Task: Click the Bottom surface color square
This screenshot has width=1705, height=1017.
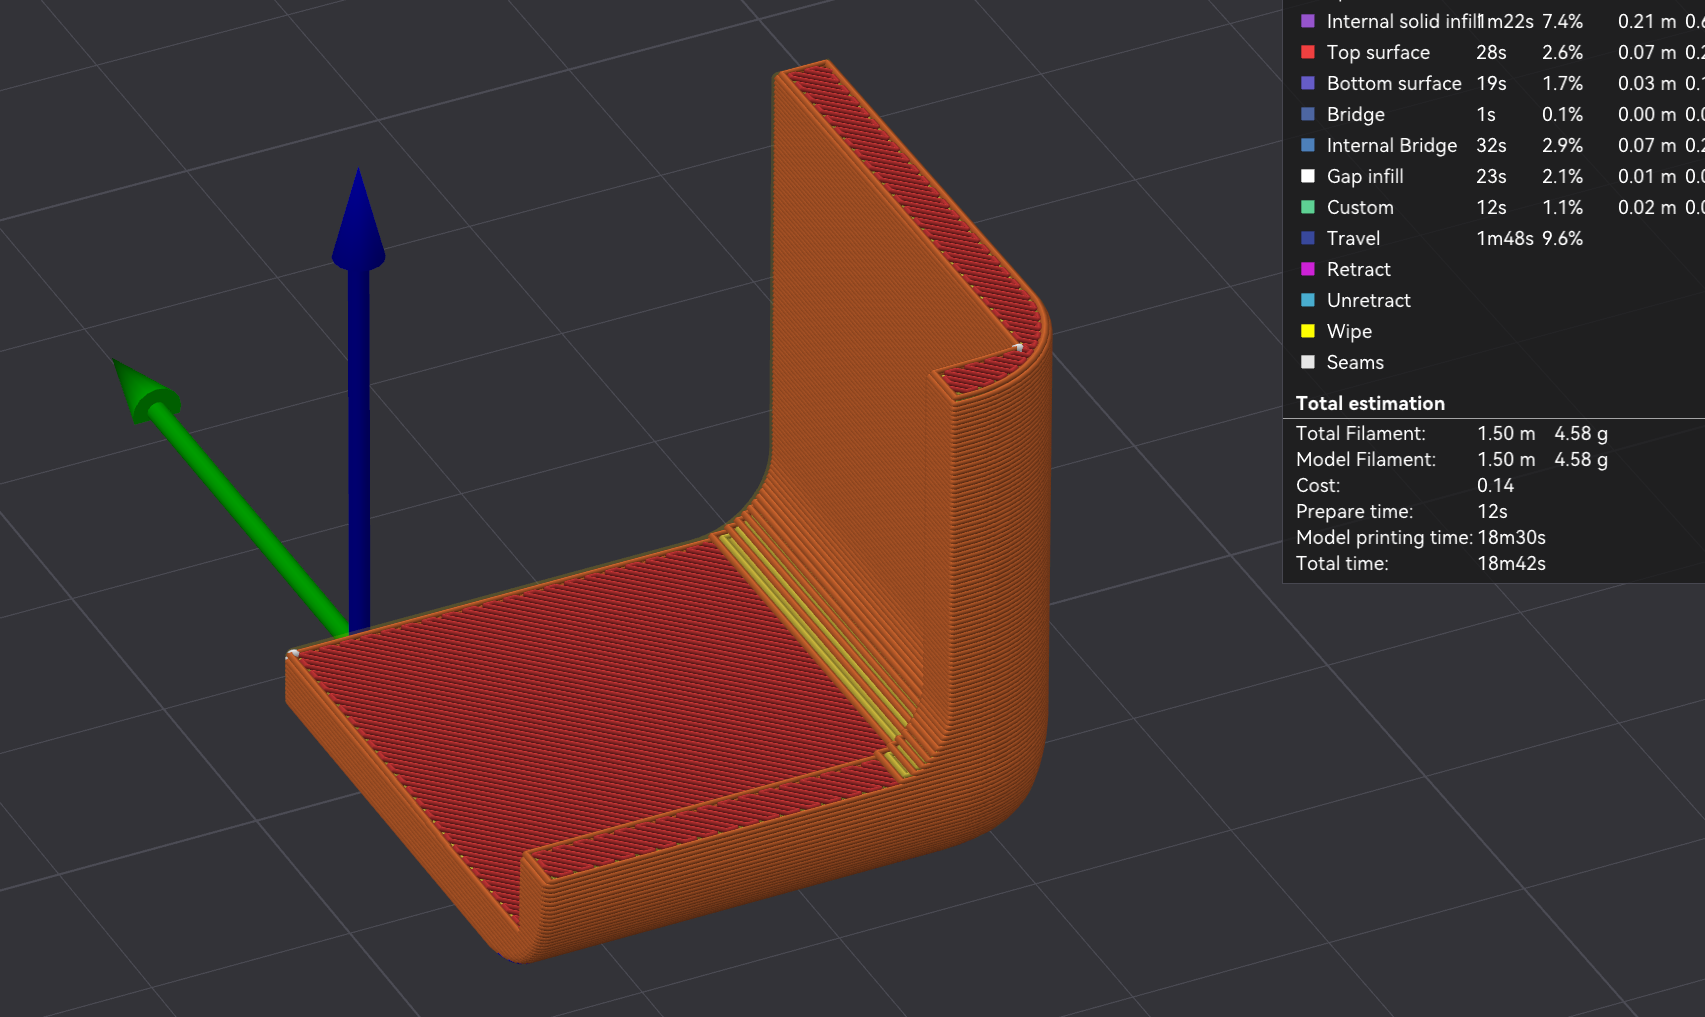Action: pos(1307,83)
